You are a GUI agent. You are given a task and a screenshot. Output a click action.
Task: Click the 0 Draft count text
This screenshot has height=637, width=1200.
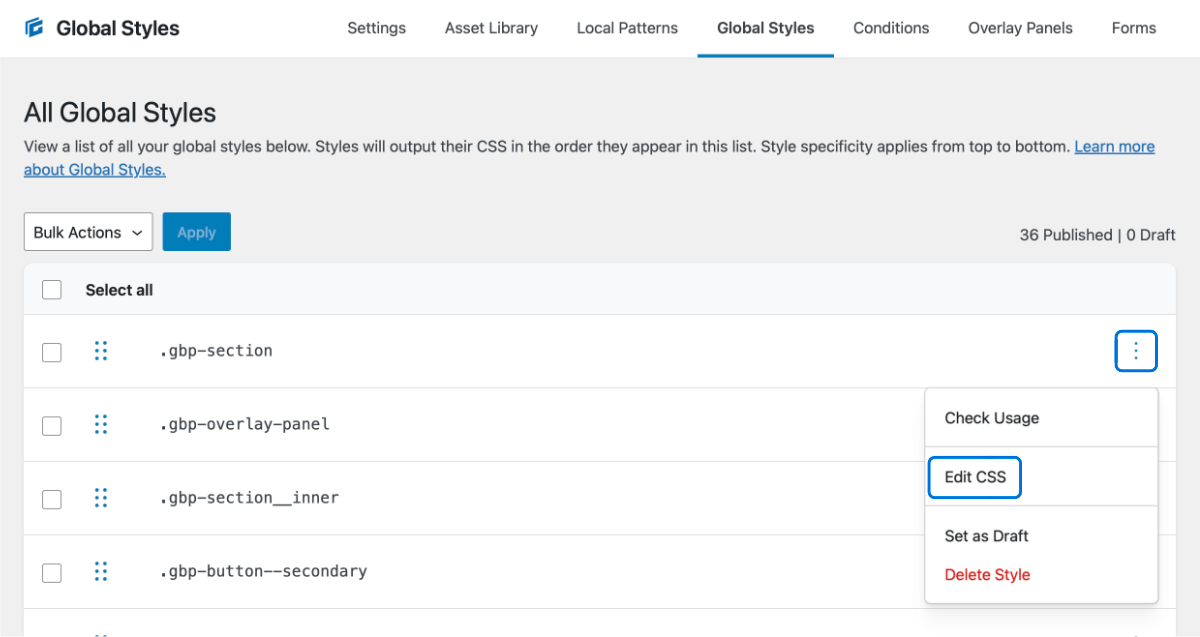[1151, 235]
